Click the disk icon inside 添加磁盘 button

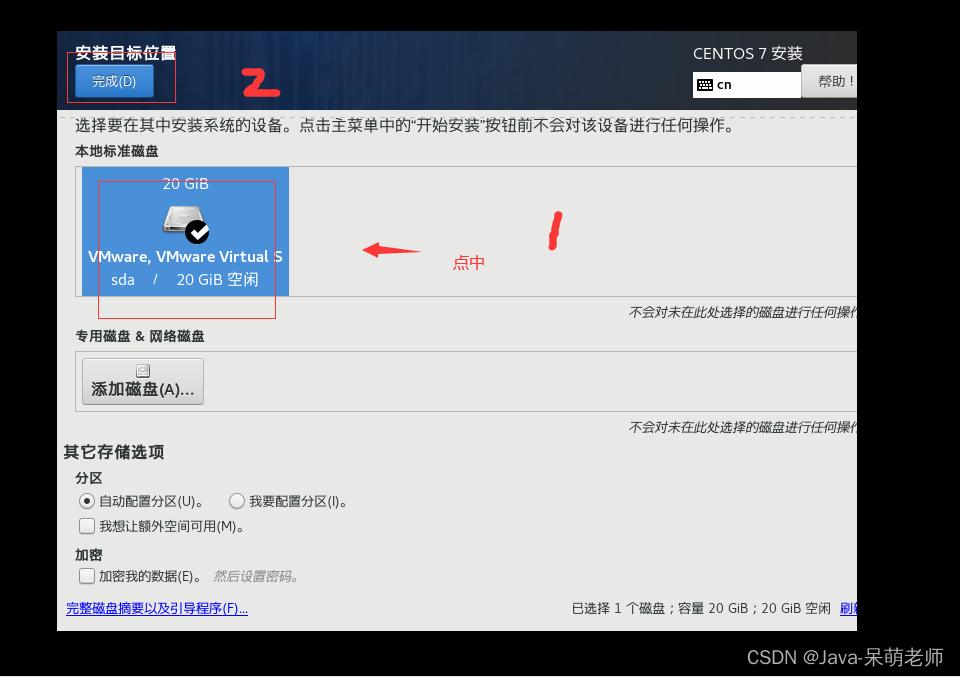tap(142, 370)
